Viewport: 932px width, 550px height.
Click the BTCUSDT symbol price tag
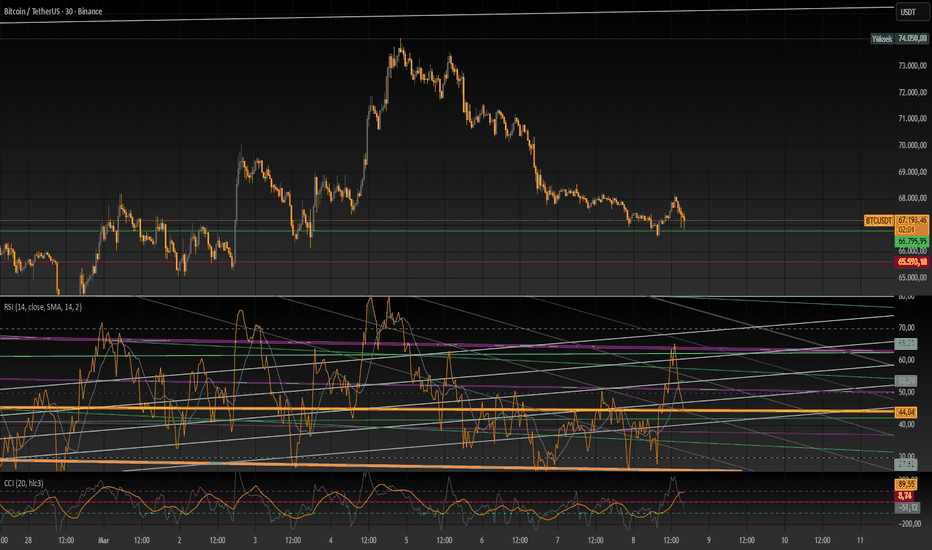(879, 221)
